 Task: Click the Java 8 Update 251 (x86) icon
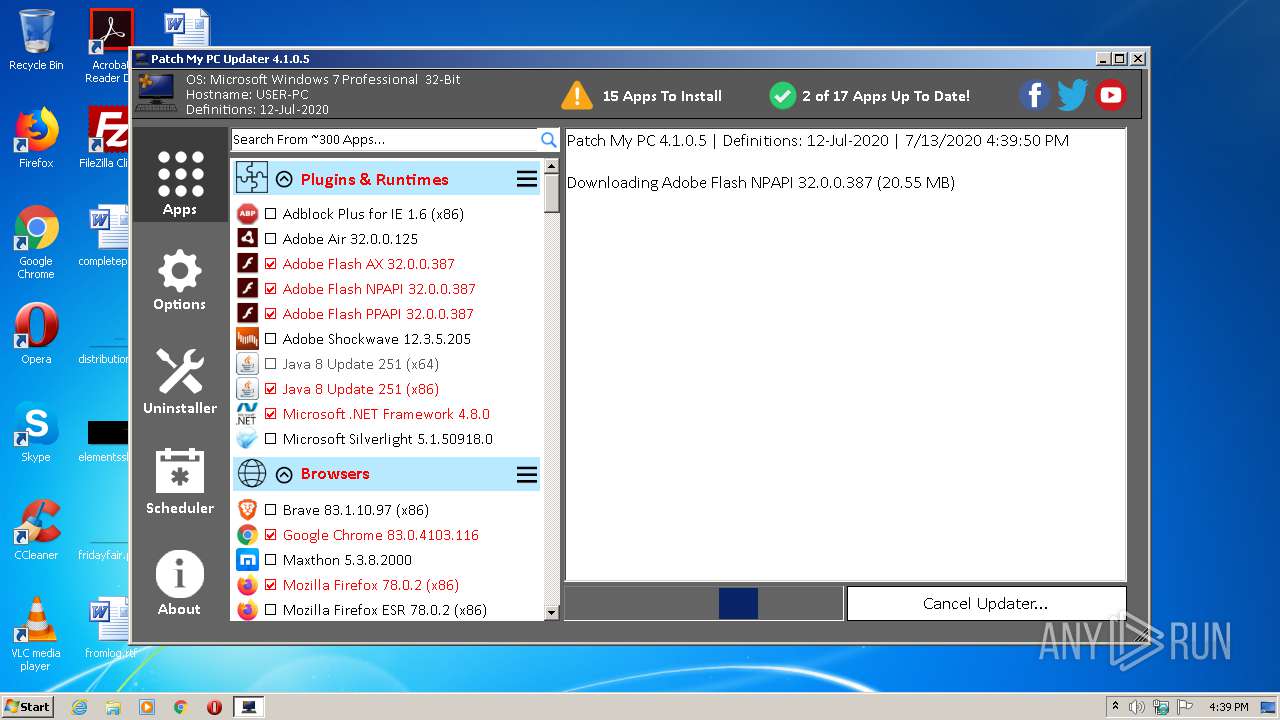coord(247,389)
